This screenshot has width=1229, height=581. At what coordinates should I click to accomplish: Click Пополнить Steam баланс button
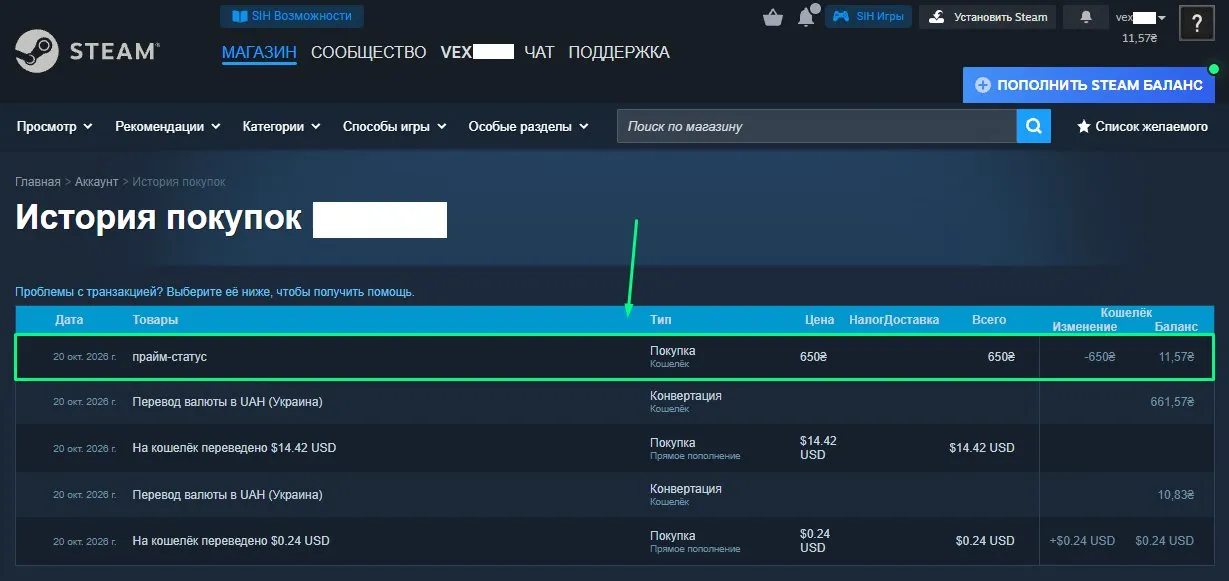point(1089,85)
